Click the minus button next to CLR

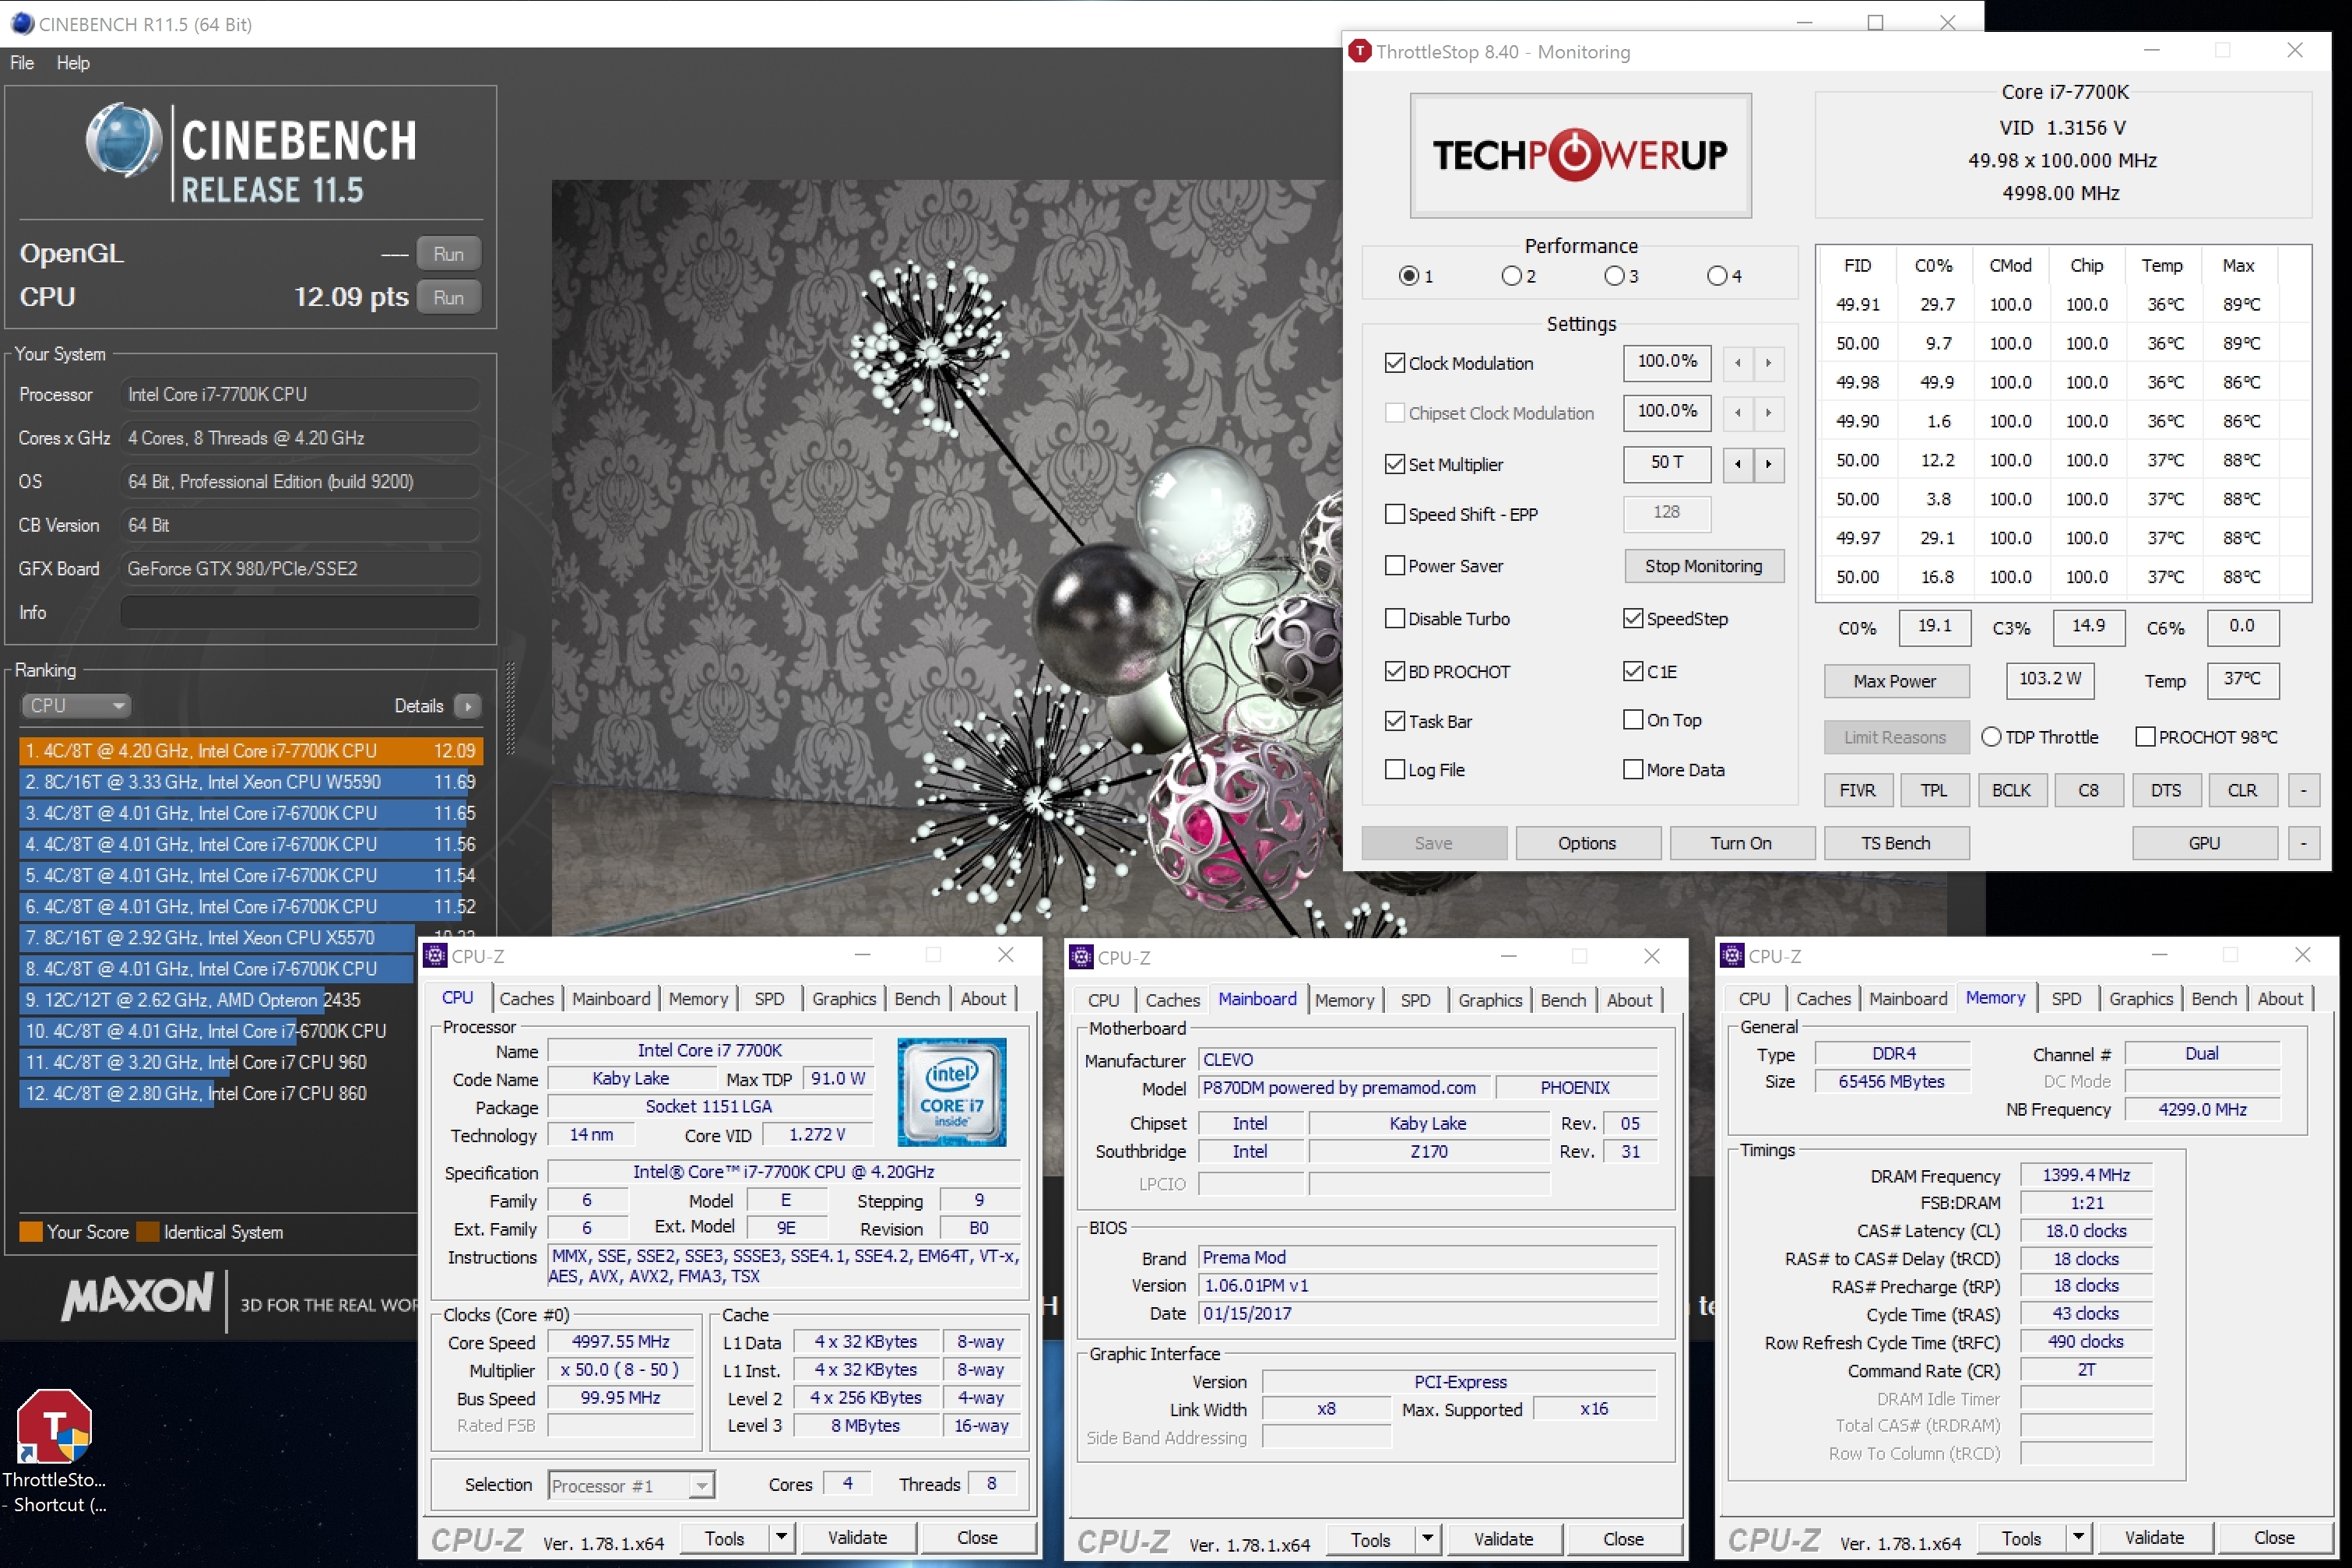(x=2303, y=790)
